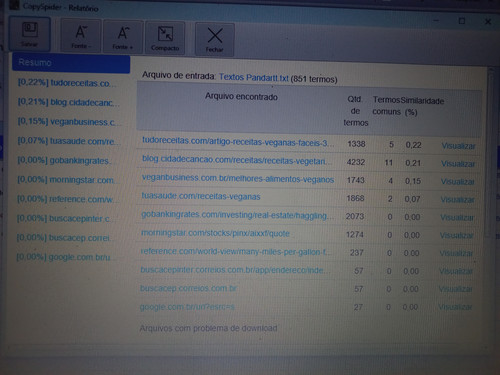
Task: Click the 0,22 similarity value
Action: [413, 145]
